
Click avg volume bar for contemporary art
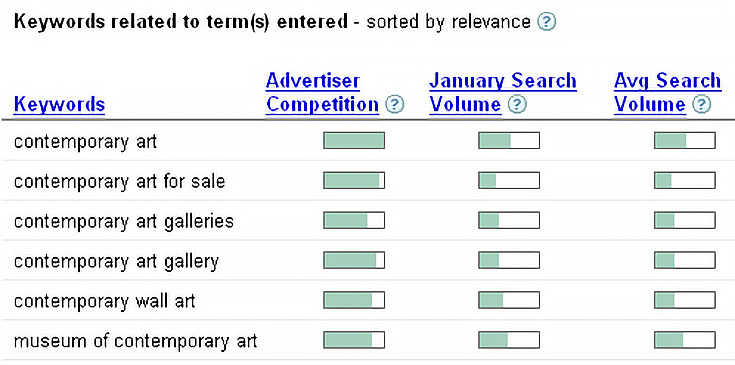point(685,141)
